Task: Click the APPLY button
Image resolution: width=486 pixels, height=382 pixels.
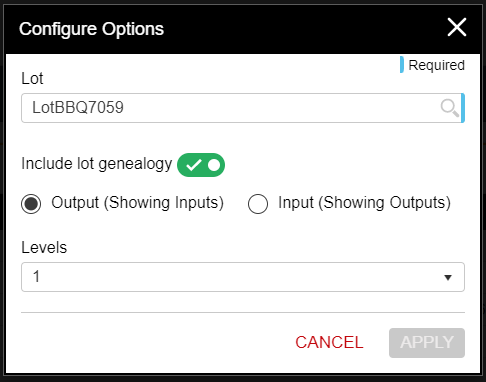Action: [x=427, y=343]
